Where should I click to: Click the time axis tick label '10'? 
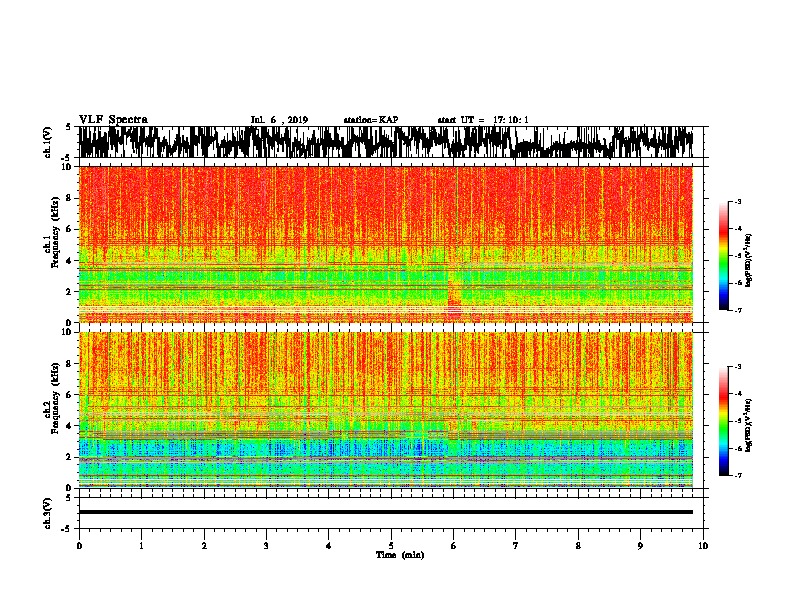[703, 546]
